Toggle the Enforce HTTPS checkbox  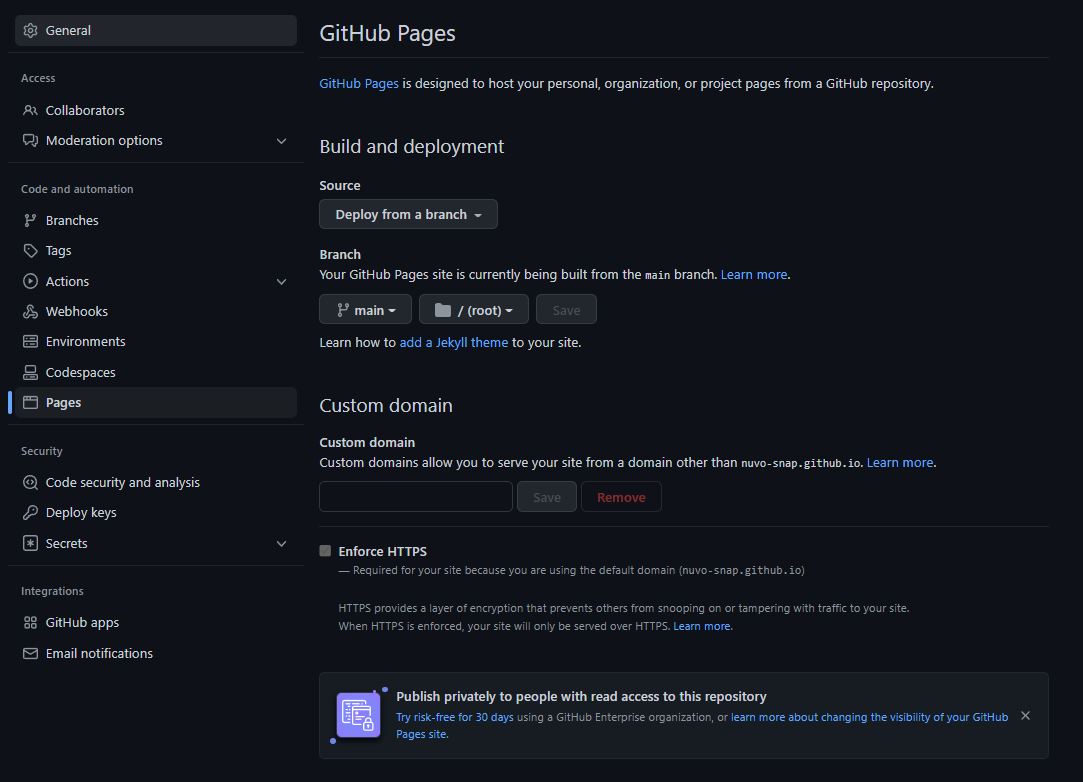325,551
